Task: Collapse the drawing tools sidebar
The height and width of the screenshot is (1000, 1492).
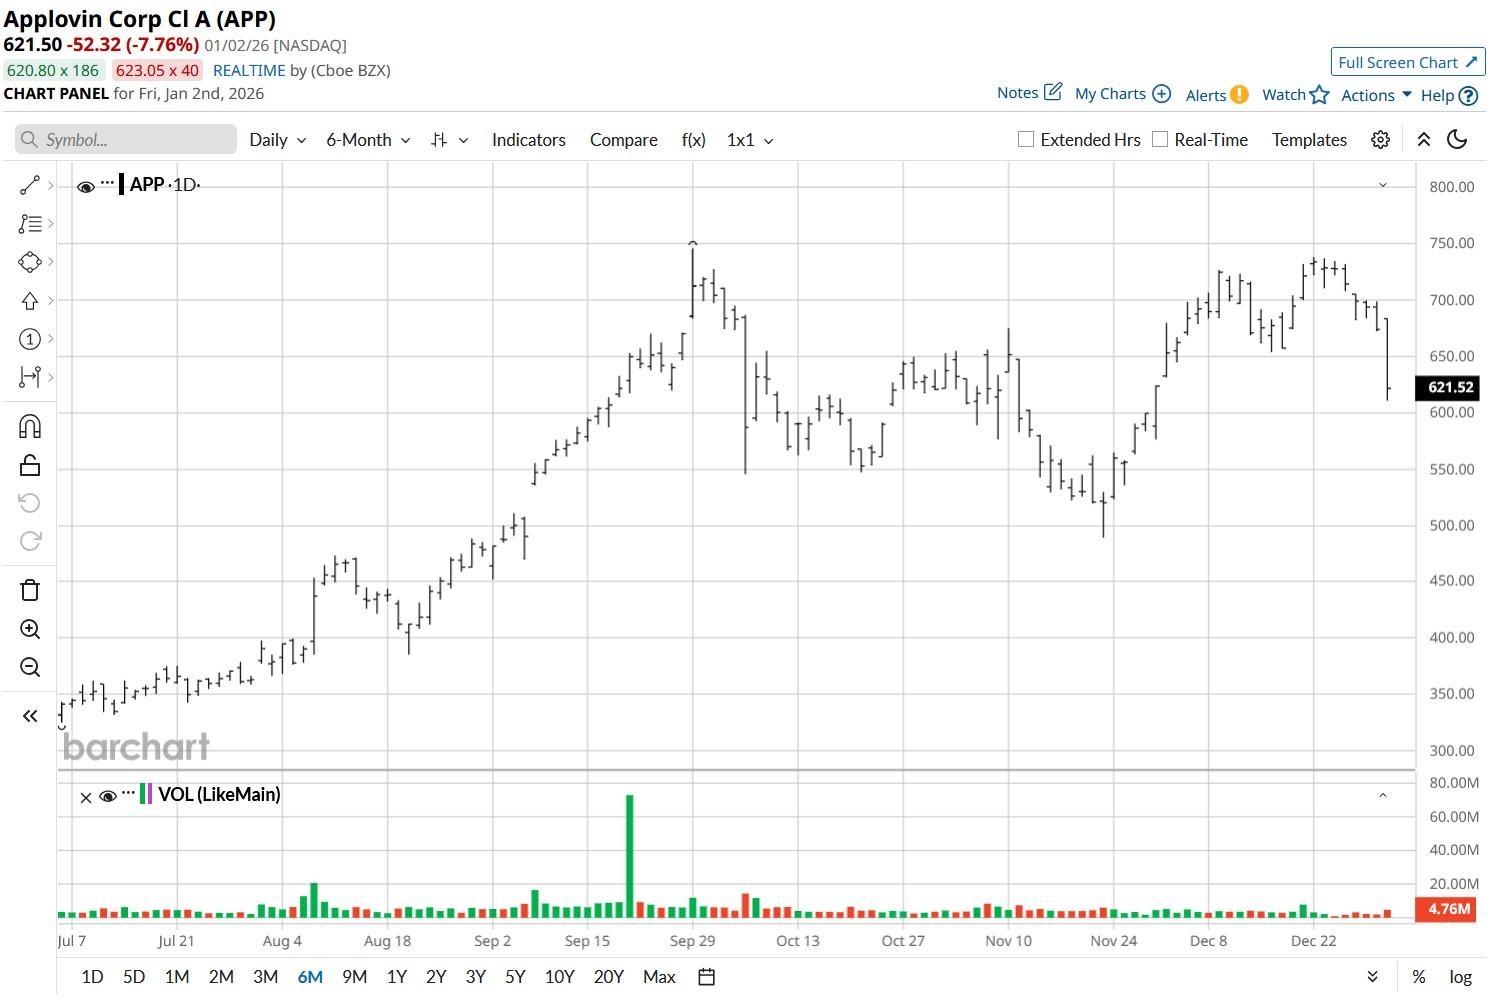Action: [30, 716]
